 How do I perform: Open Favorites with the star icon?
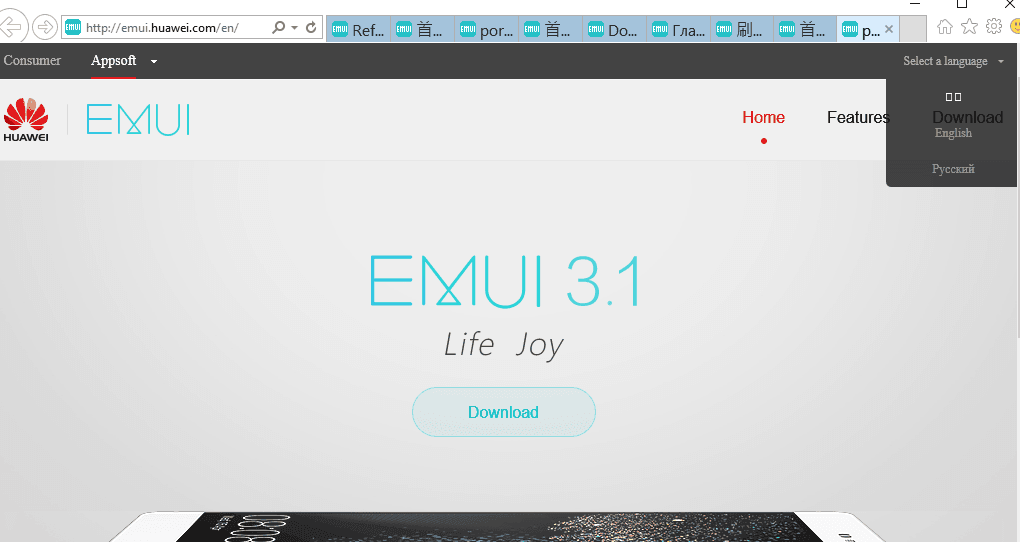pos(969,27)
